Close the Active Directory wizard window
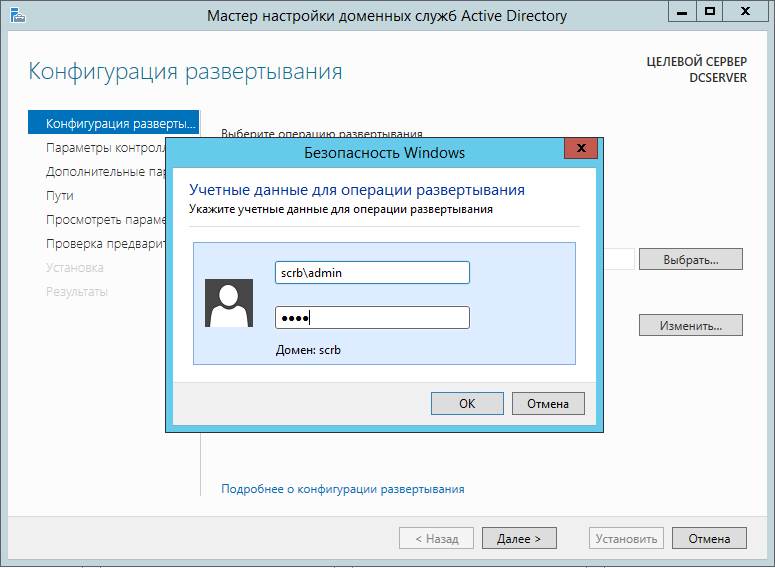This screenshot has height=568, width=775. 745,12
